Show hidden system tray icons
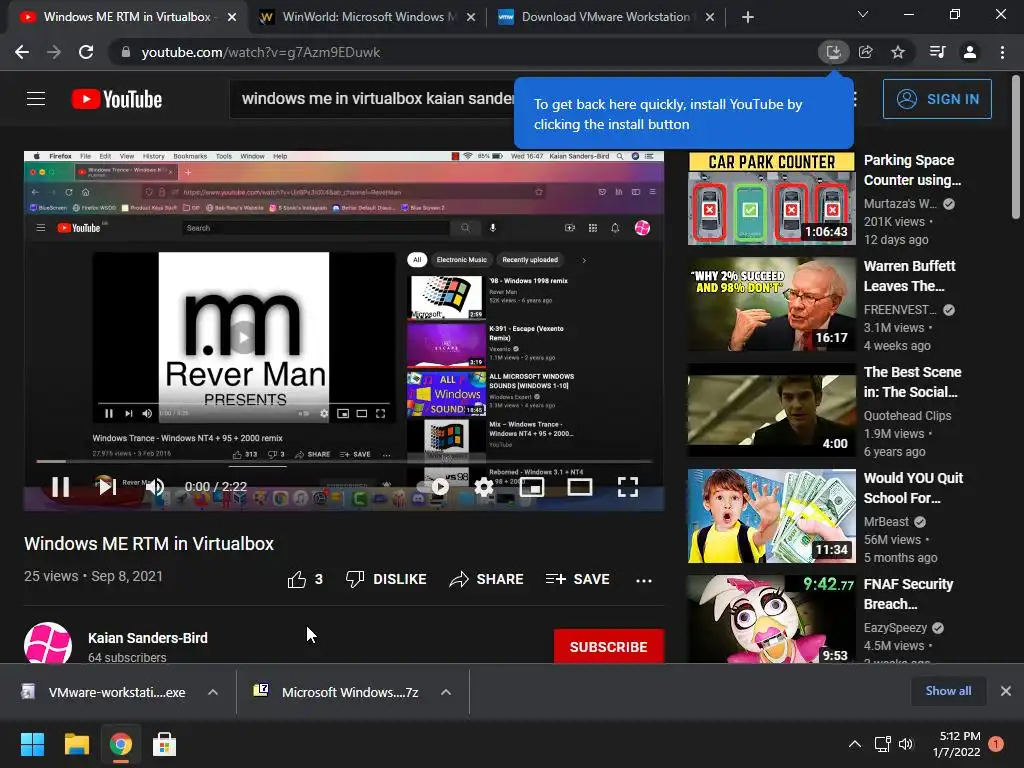Screen dimensions: 1024x768 click(x=854, y=744)
